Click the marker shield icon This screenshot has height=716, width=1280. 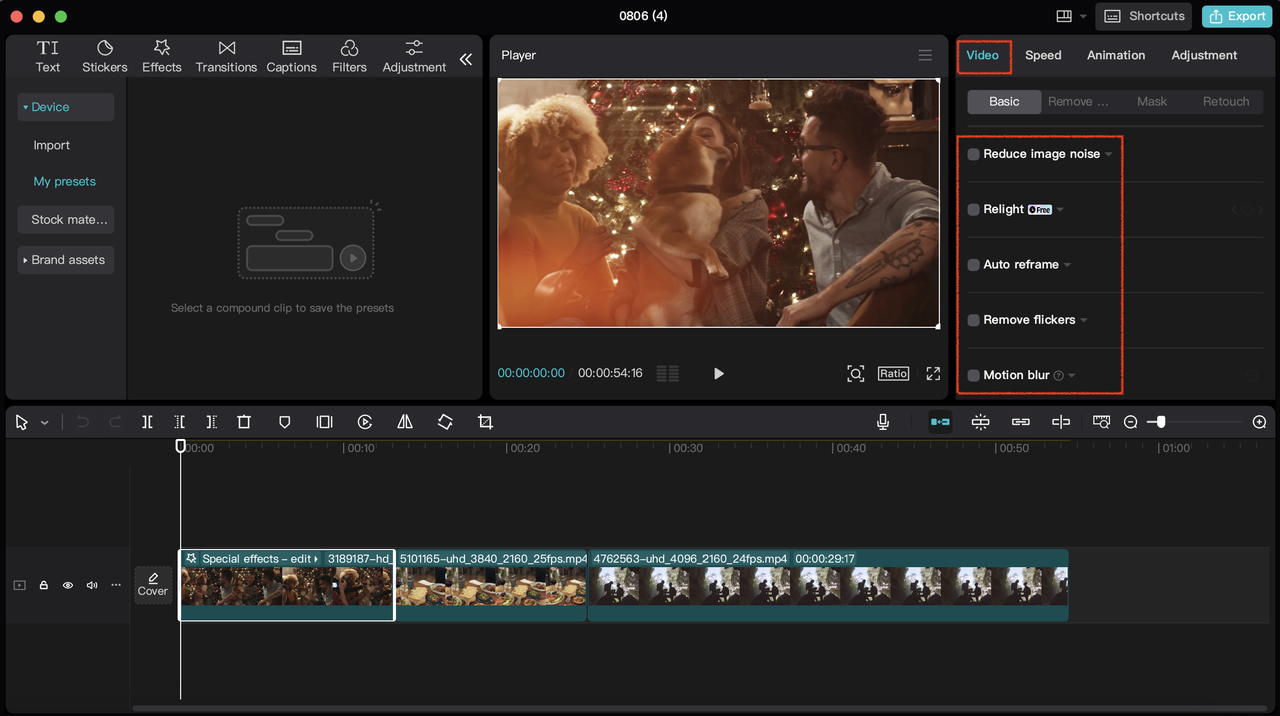pyautogui.click(x=284, y=422)
